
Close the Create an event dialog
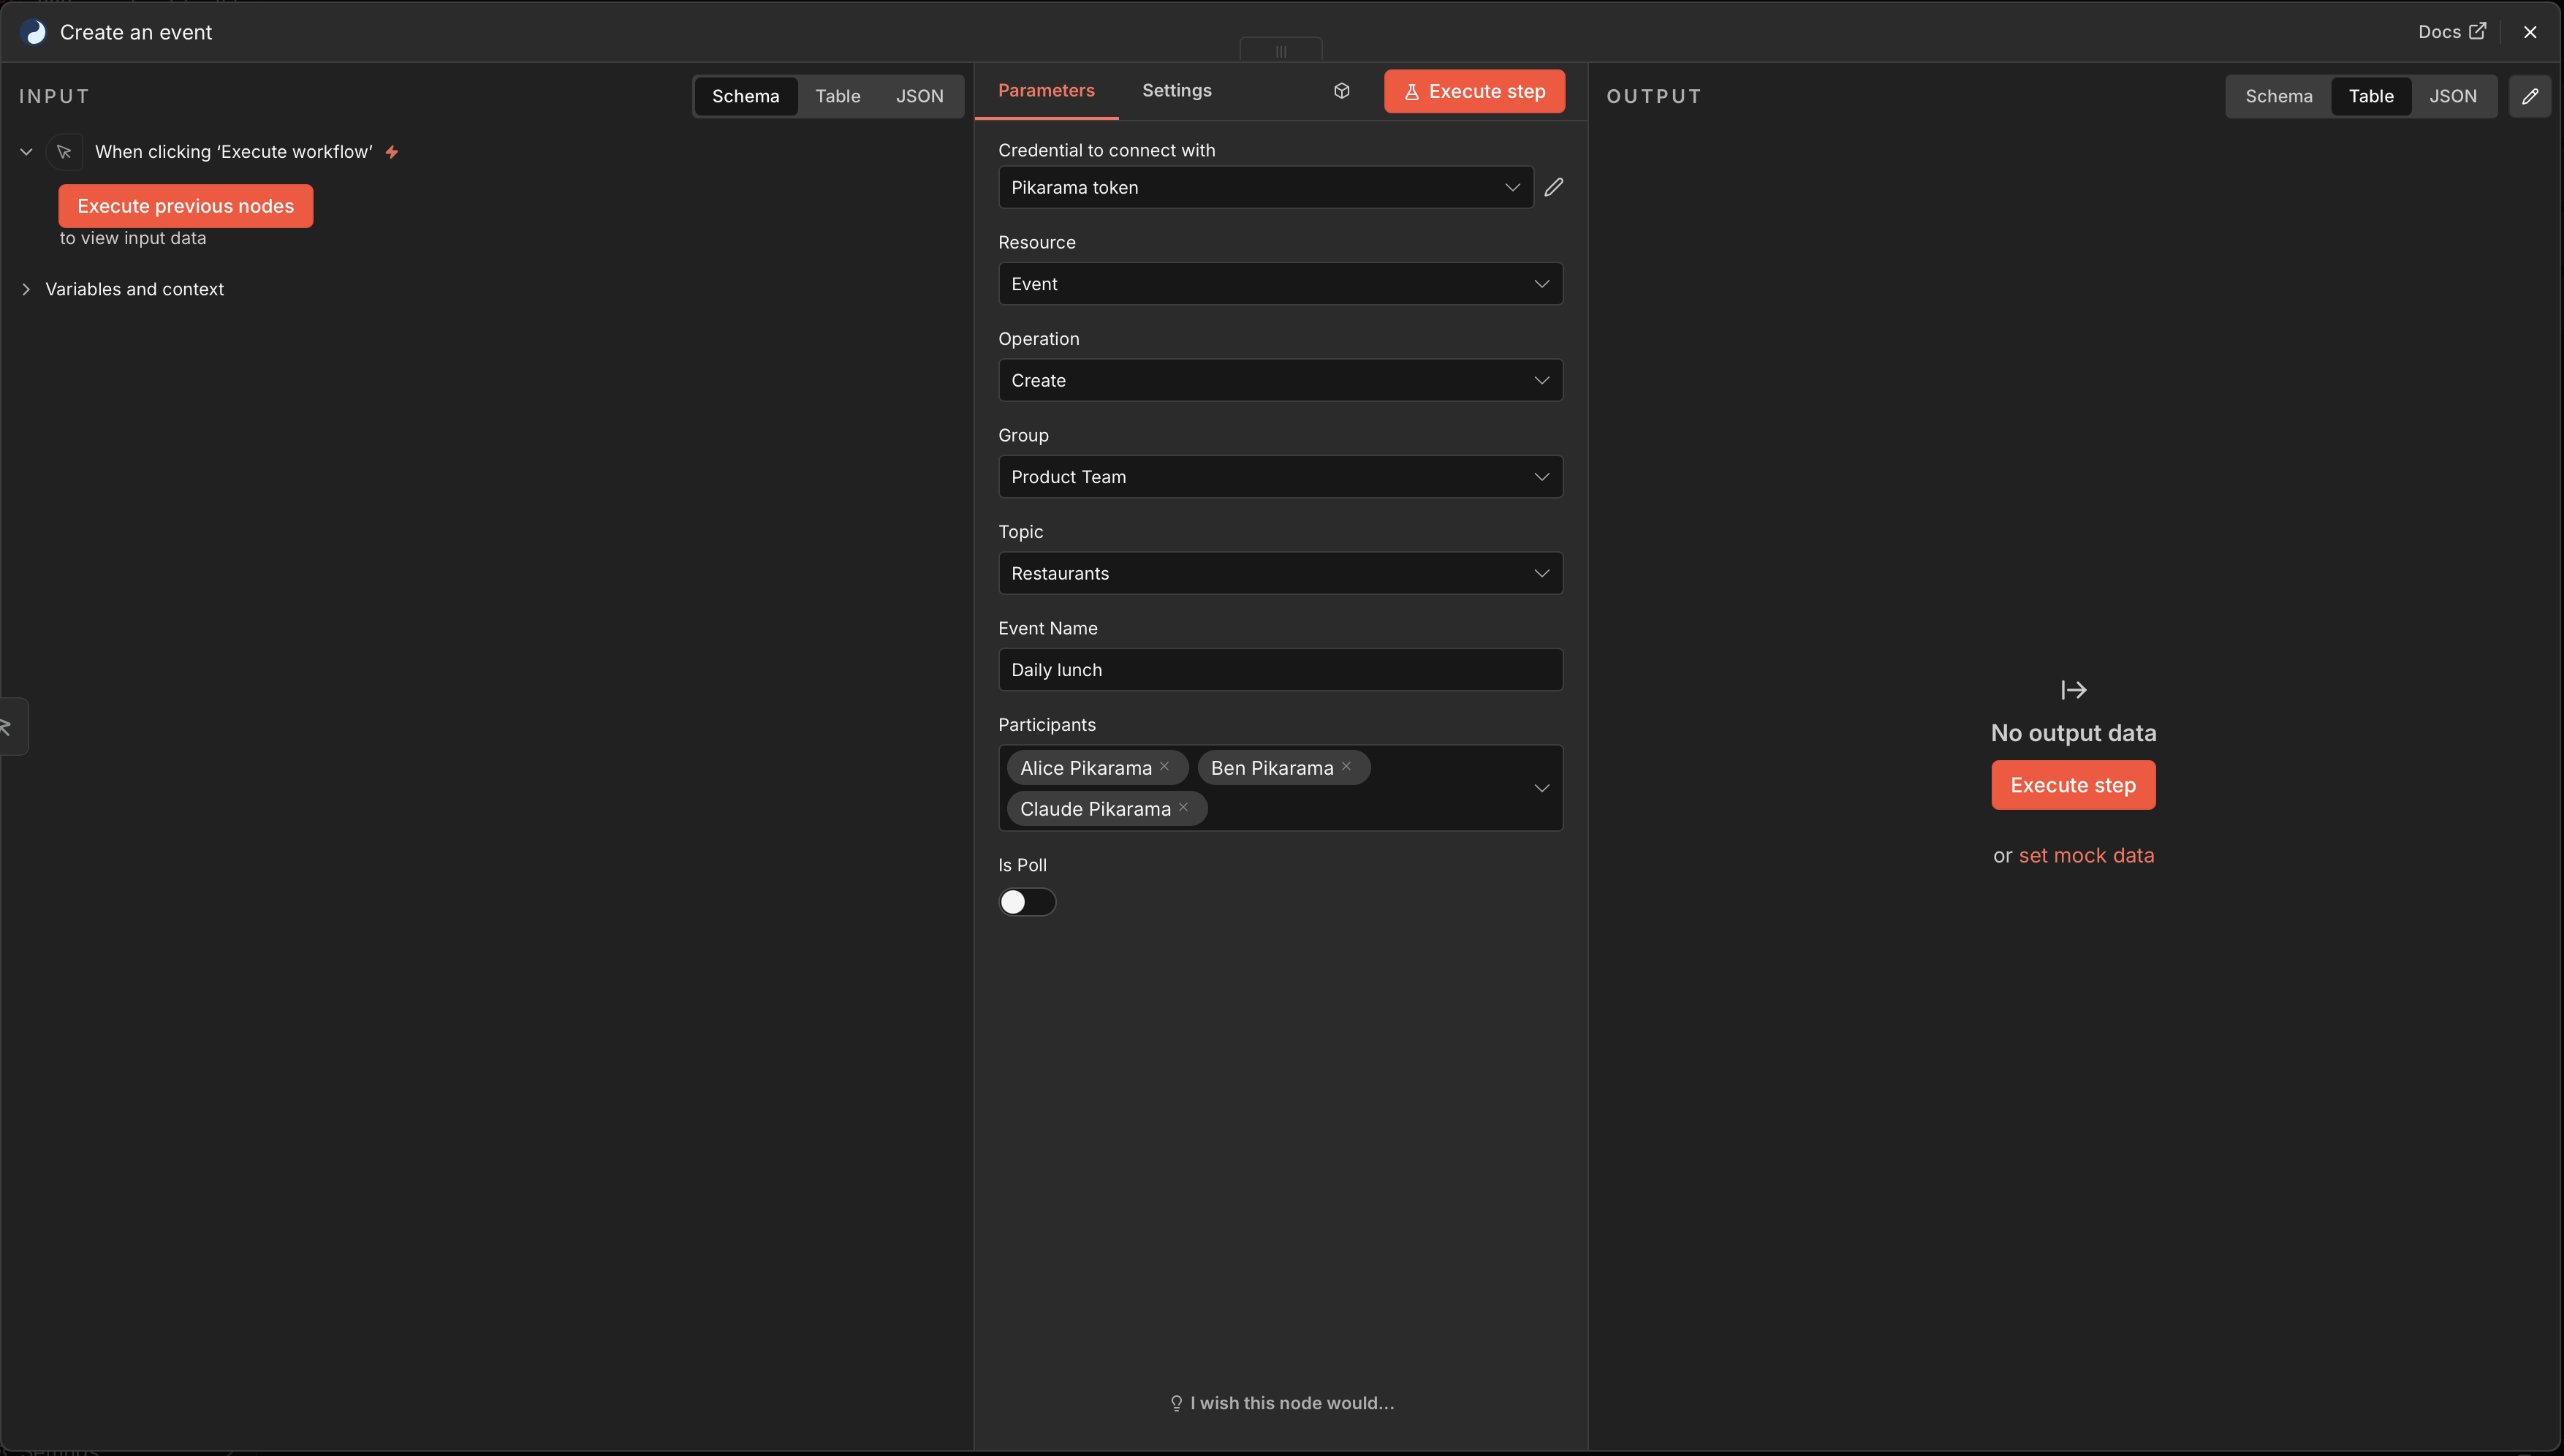(x=2530, y=32)
